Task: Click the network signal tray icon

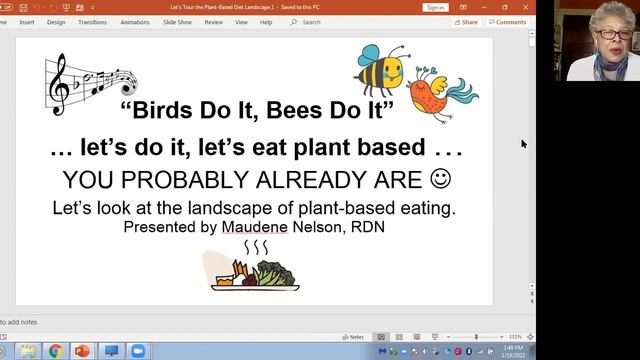Action: [480, 351]
